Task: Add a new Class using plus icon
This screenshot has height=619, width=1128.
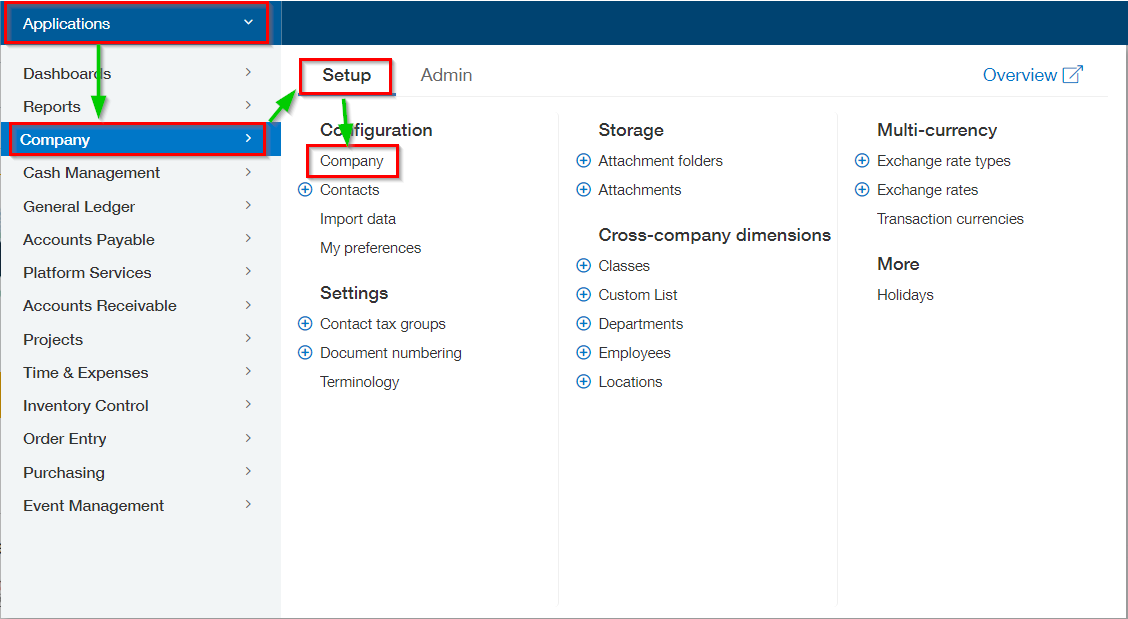Action: coord(583,266)
